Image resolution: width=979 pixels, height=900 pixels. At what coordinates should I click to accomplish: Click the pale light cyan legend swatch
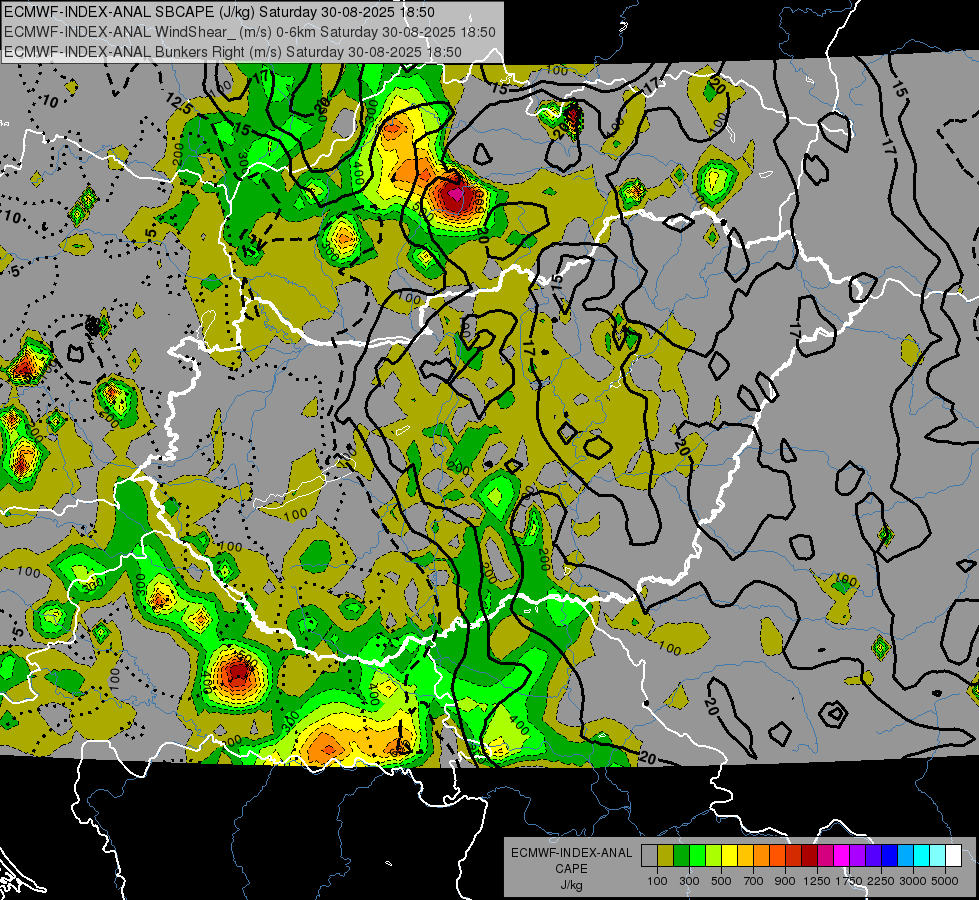pos(938,856)
